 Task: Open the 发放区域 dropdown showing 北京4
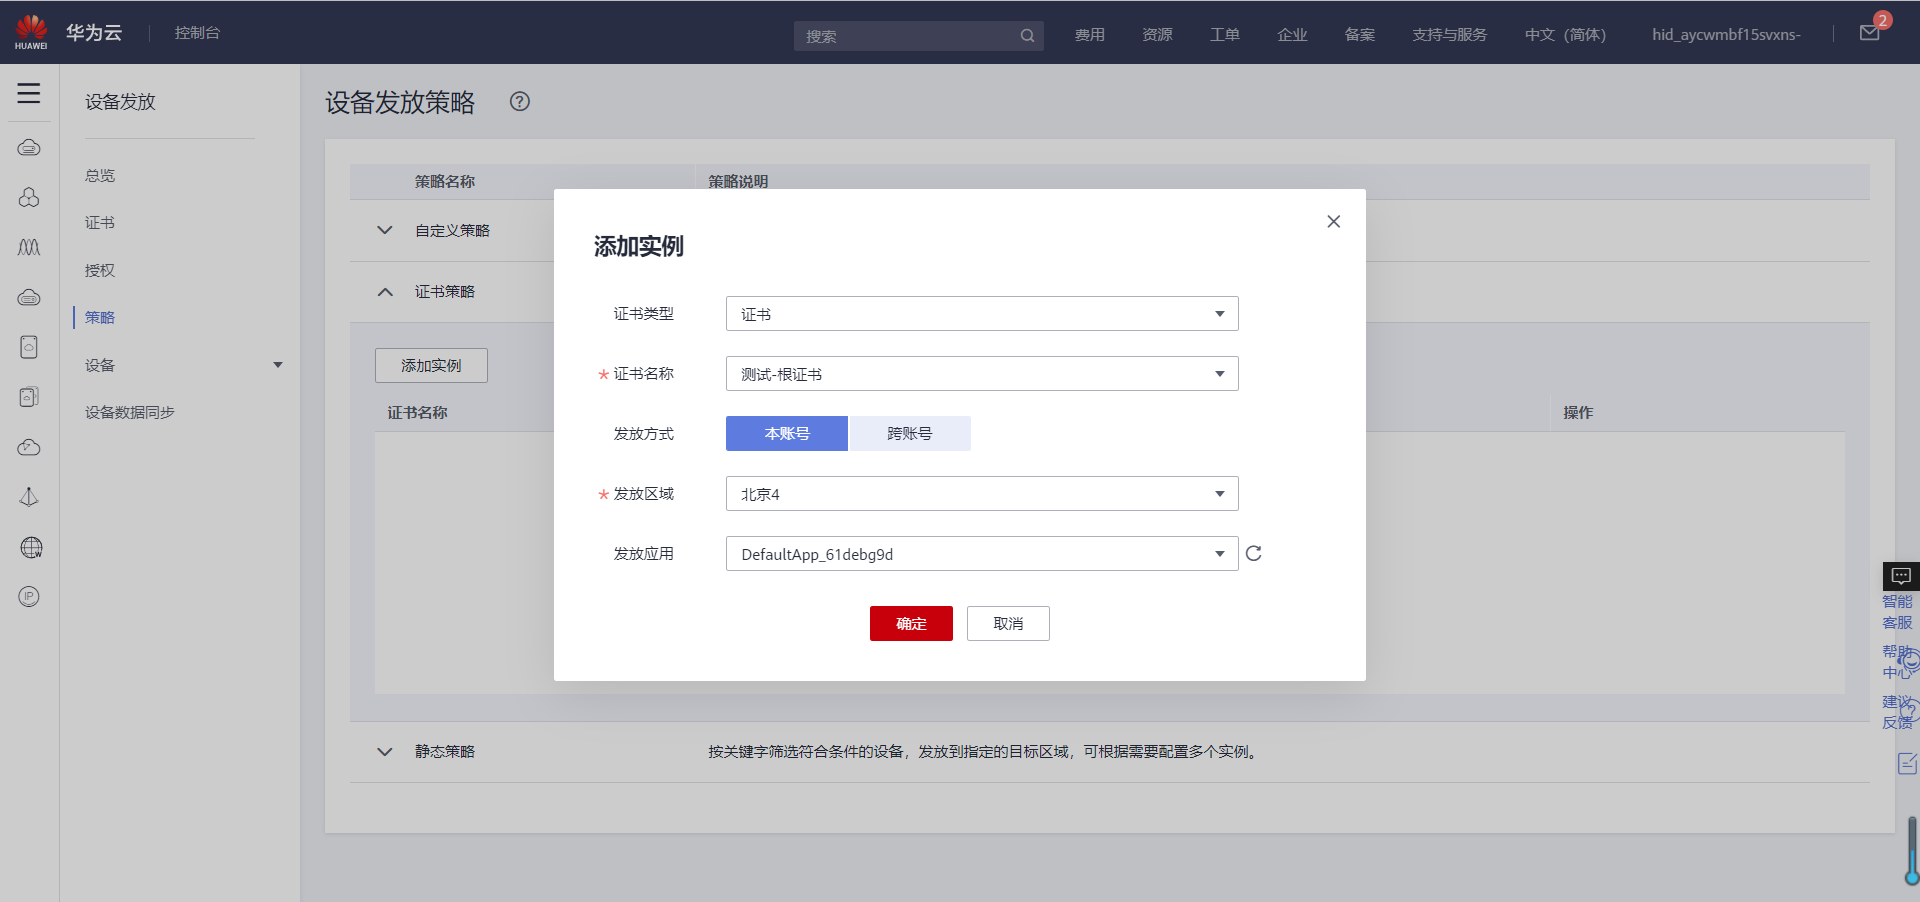pyautogui.click(x=982, y=494)
